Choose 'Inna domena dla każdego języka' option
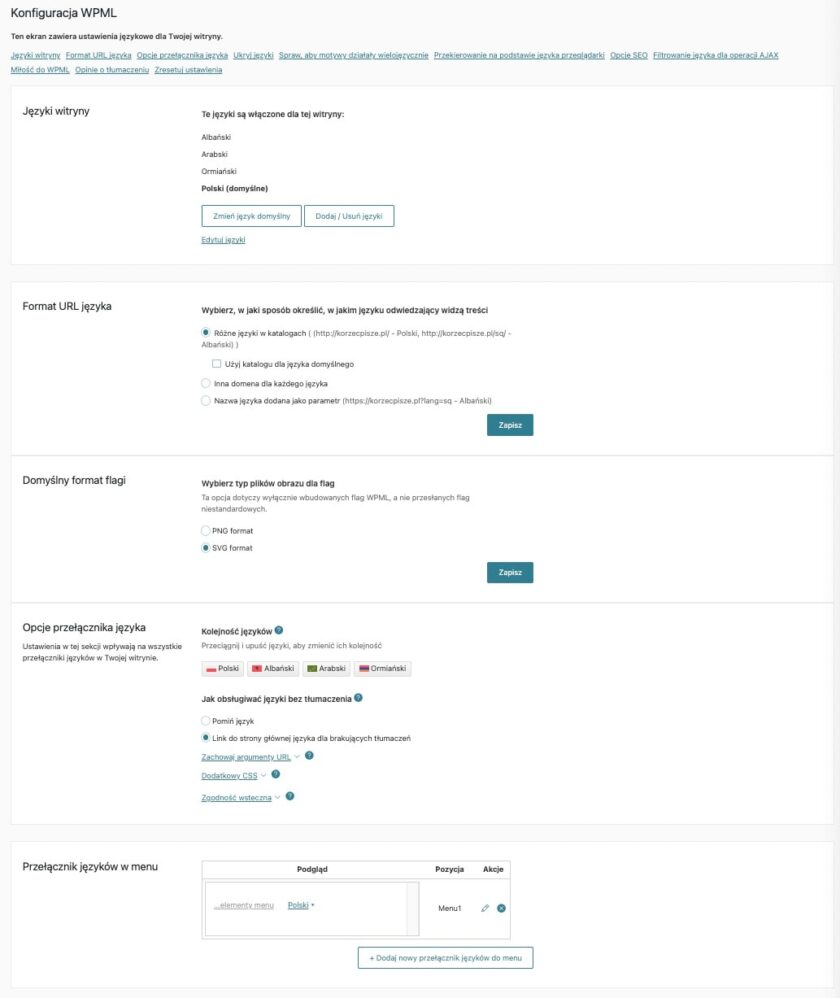 [206, 383]
